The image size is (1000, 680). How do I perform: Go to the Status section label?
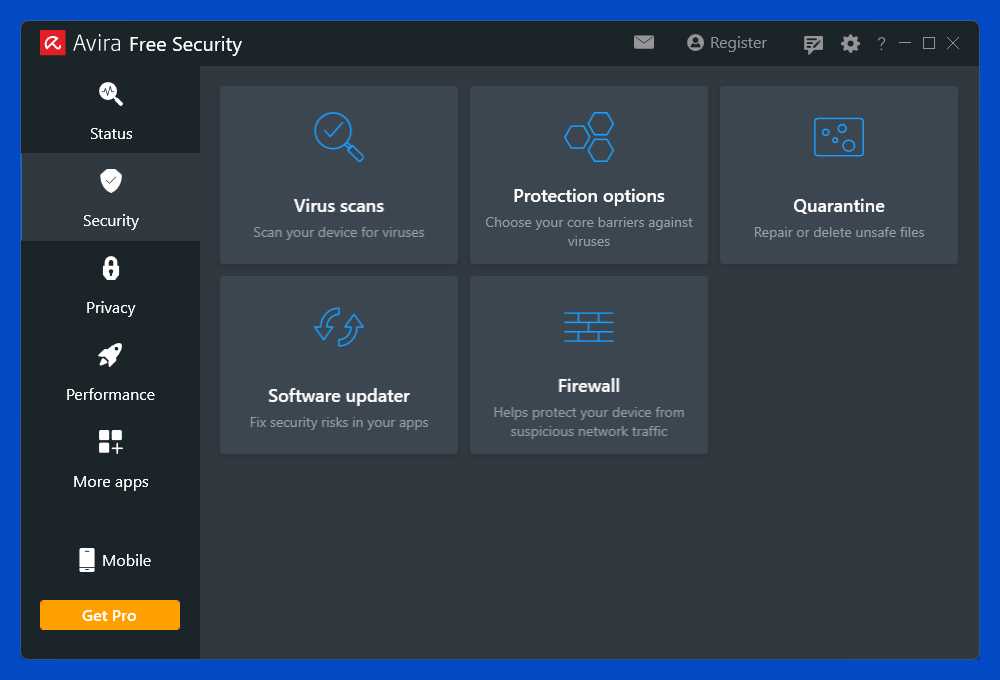pos(111,133)
